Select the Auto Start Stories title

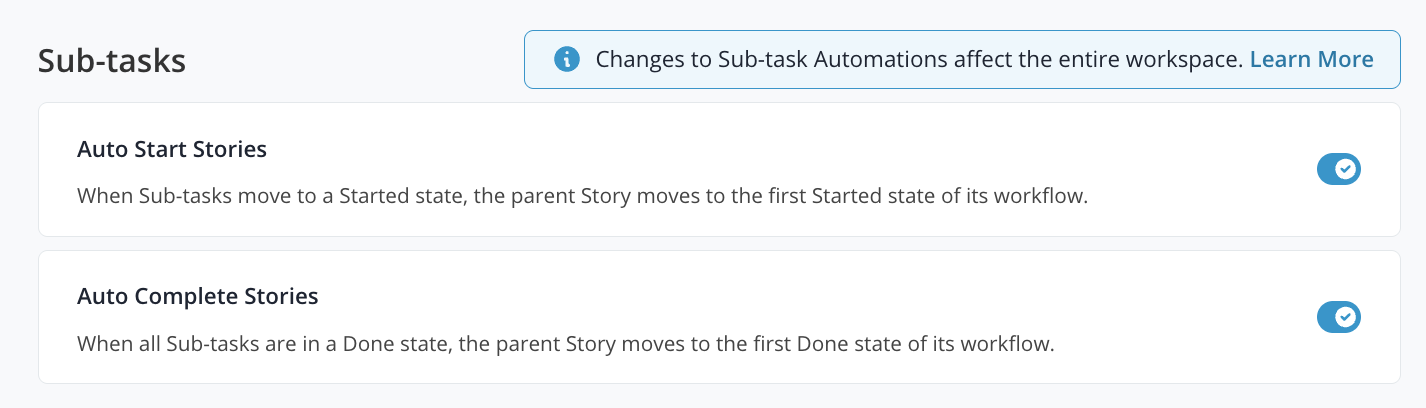click(x=172, y=150)
